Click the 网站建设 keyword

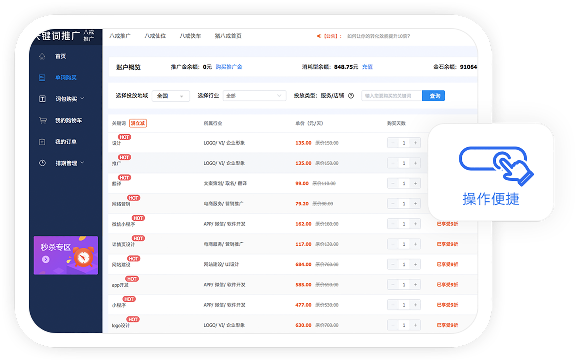click(121, 265)
